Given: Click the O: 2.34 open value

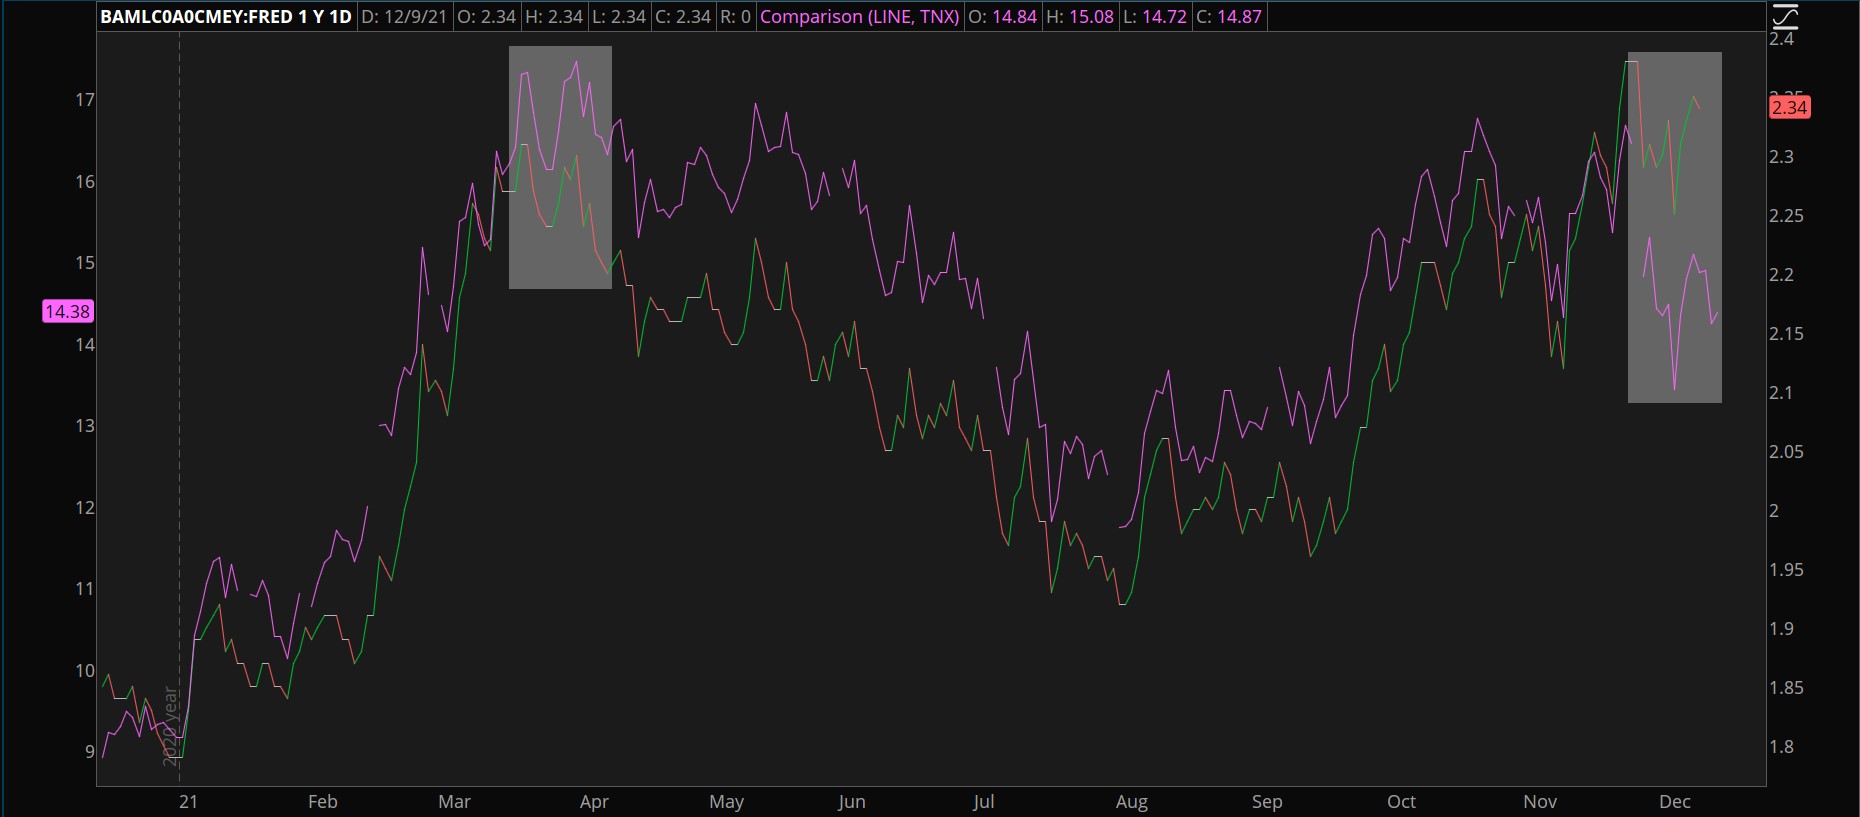Looking at the screenshot, I should 487,17.
